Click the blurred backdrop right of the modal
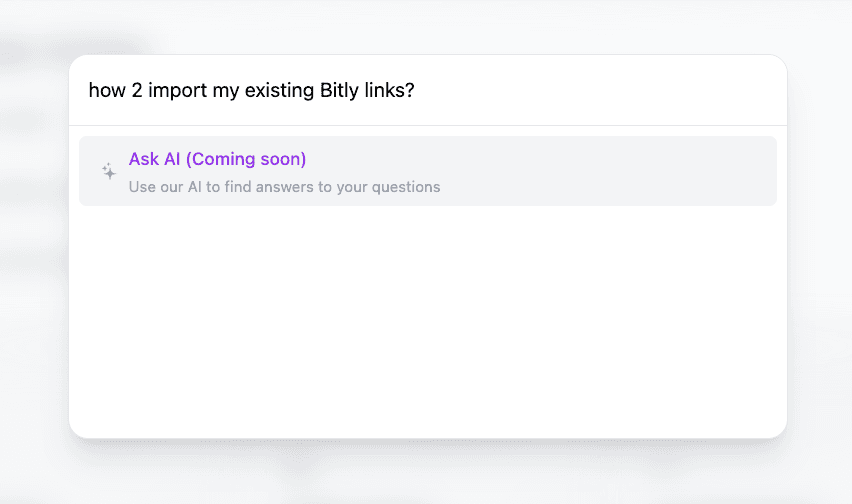852x504 pixels. click(x=820, y=250)
